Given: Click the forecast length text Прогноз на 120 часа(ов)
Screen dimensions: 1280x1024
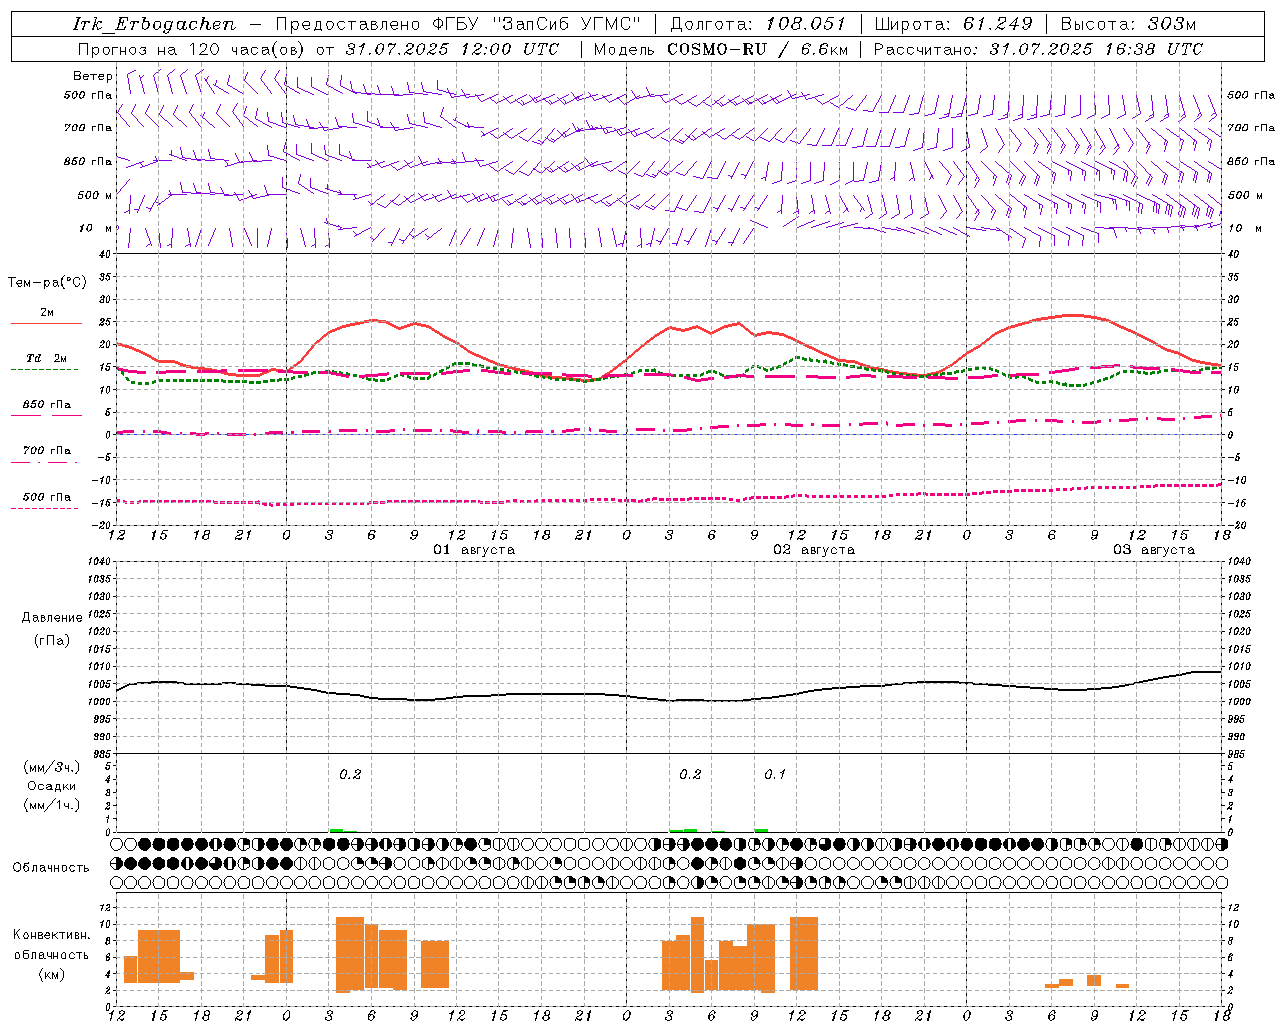Looking at the screenshot, I should 192,49.
